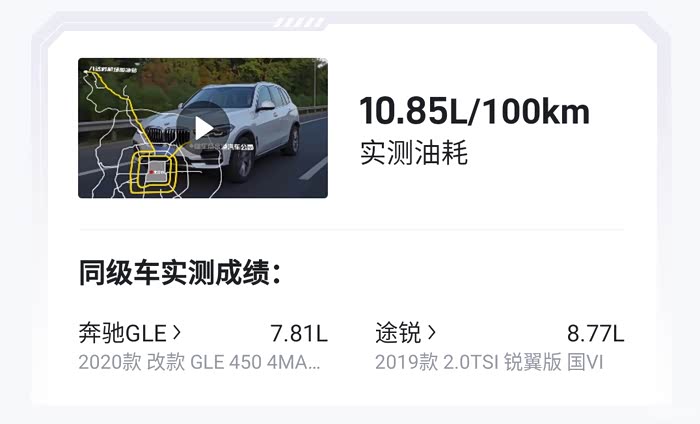Tap the route caption in video's top-left corner
The height and width of the screenshot is (424, 700).
coord(113,69)
